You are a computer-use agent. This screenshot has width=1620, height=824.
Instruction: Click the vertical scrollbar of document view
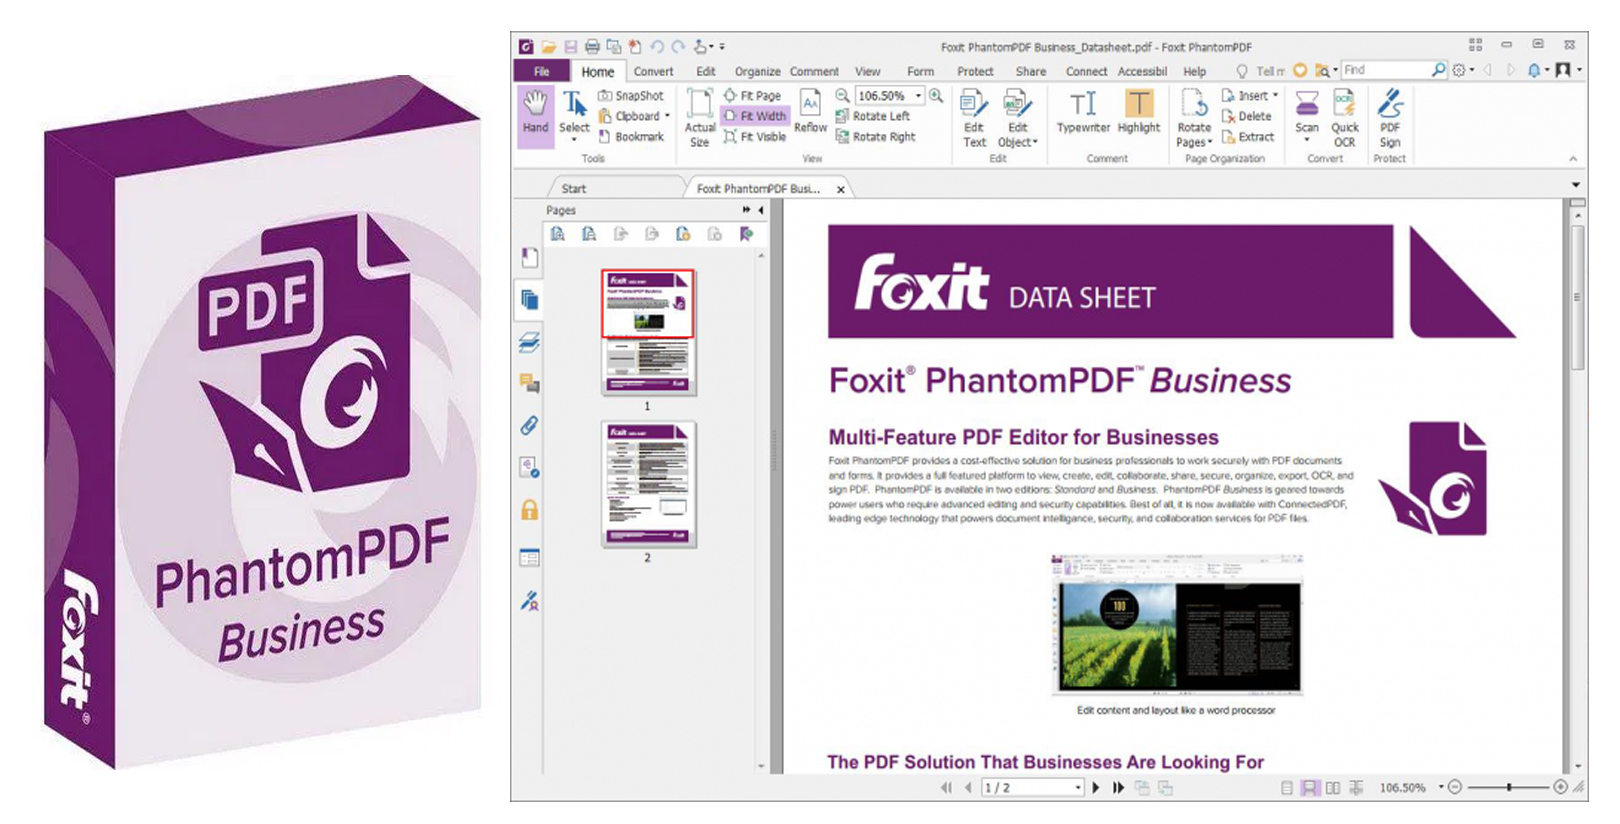pyautogui.click(x=1578, y=298)
